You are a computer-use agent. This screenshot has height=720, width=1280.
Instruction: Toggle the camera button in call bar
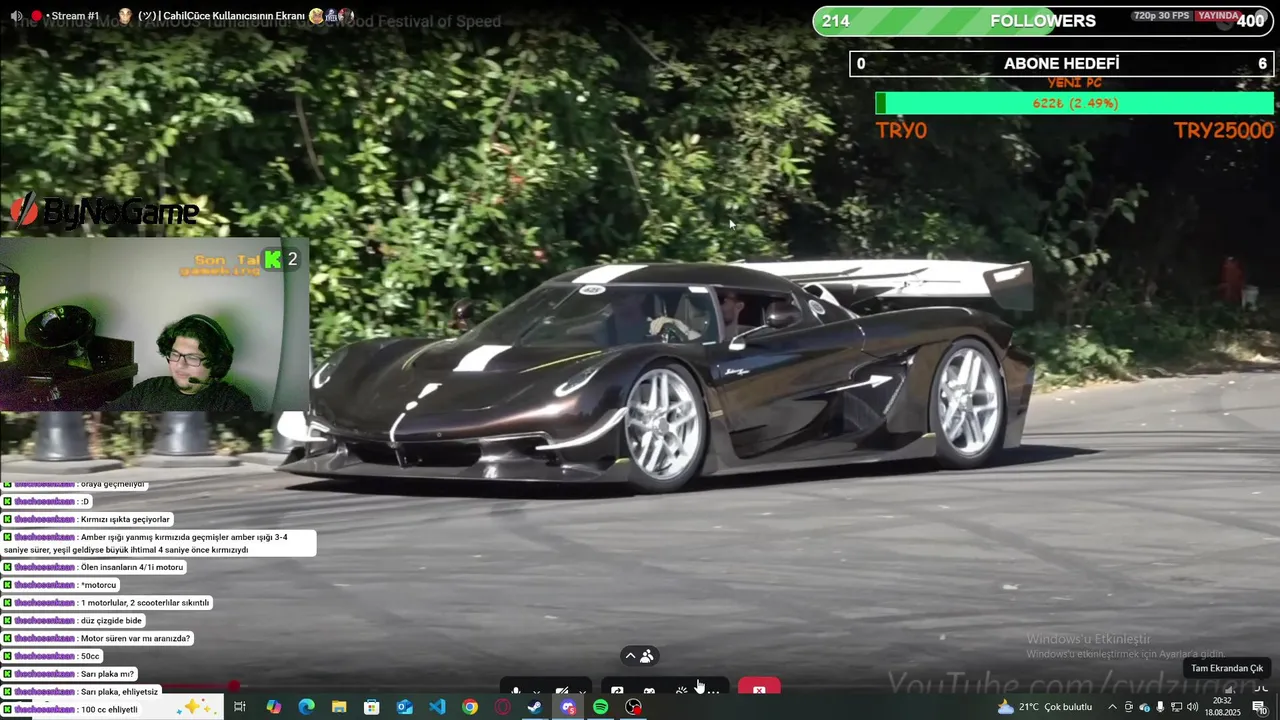click(562, 691)
